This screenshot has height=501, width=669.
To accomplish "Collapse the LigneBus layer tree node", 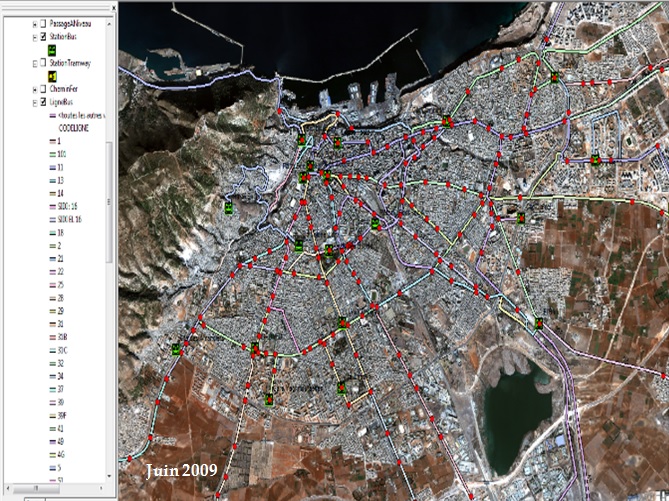I will pos(35,101).
